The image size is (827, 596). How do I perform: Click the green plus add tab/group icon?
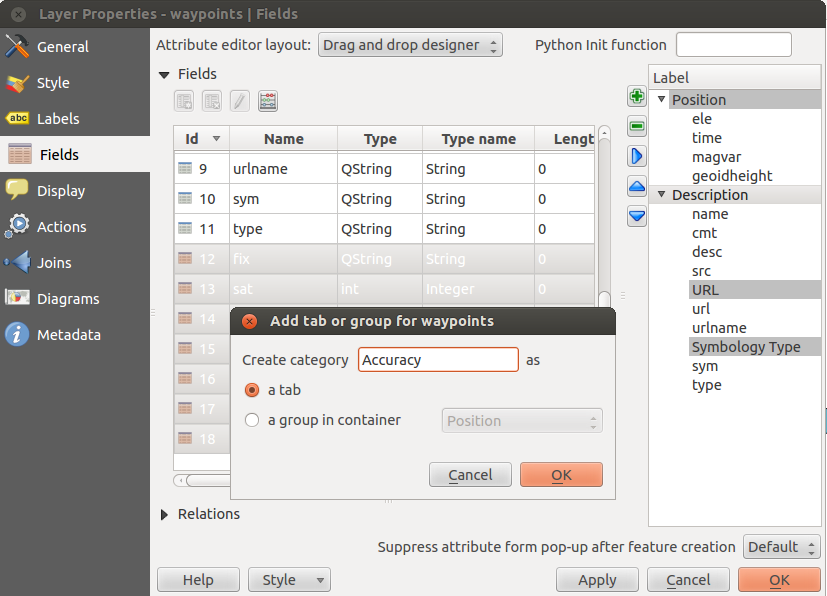pos(637,97)
